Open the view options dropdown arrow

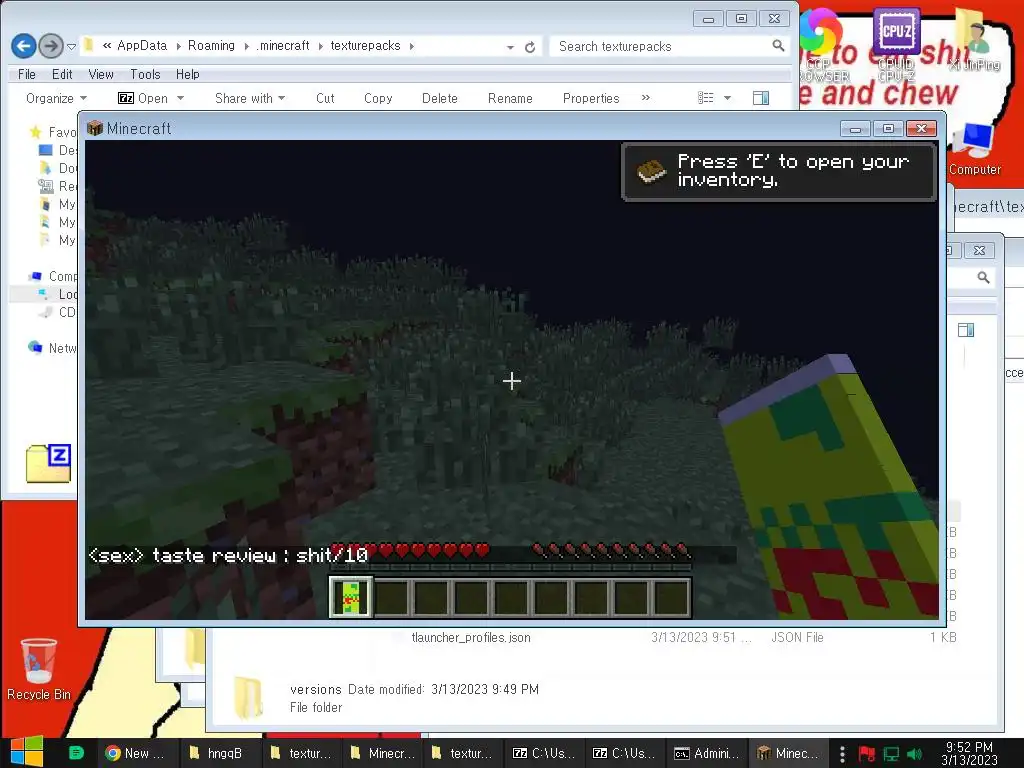[x=728, y=99]
